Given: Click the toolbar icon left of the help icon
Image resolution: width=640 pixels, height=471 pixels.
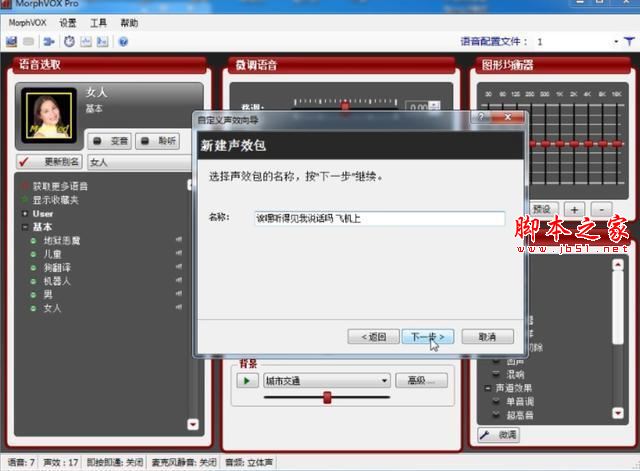Looking at the screenshot, I should tap(102, 41).
